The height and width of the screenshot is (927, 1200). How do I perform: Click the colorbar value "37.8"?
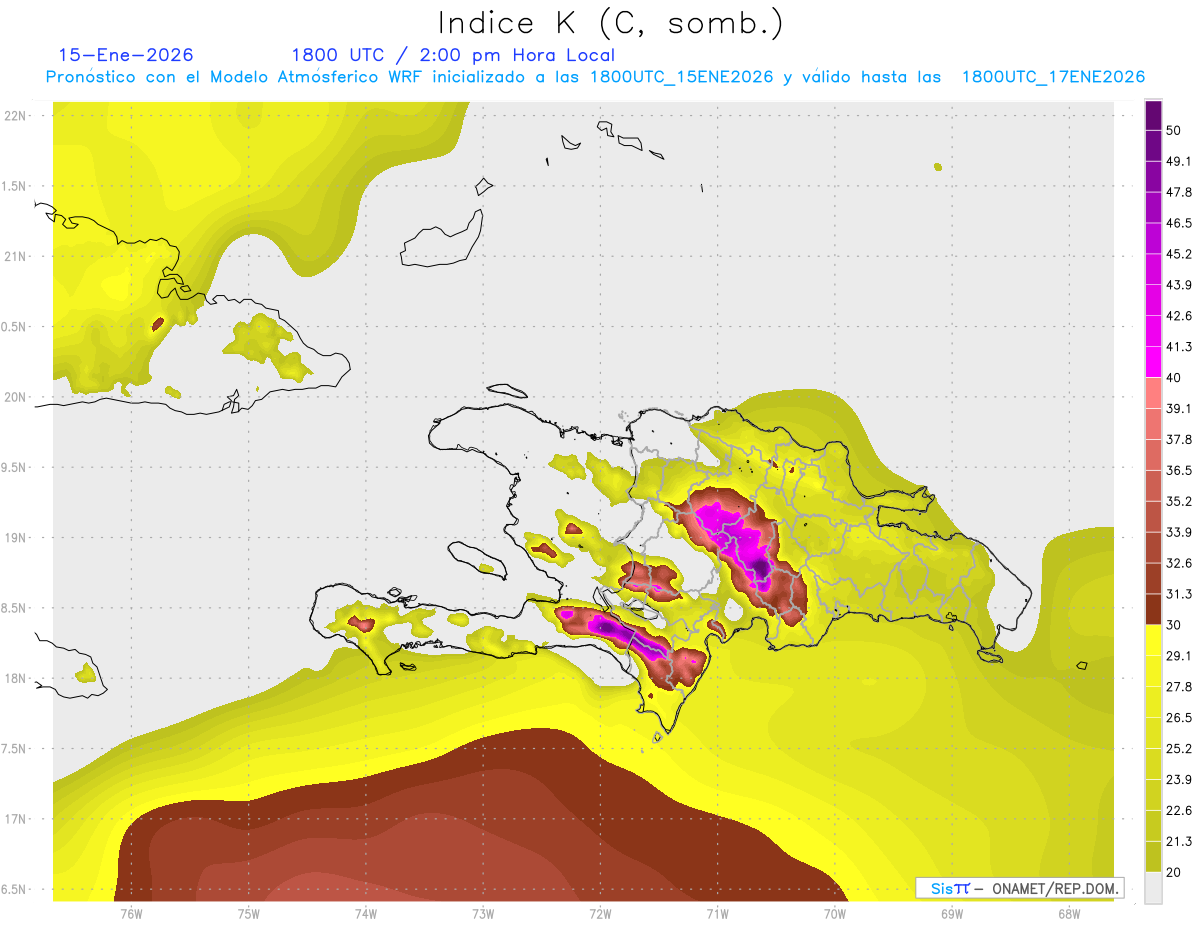coord(1178,440)
